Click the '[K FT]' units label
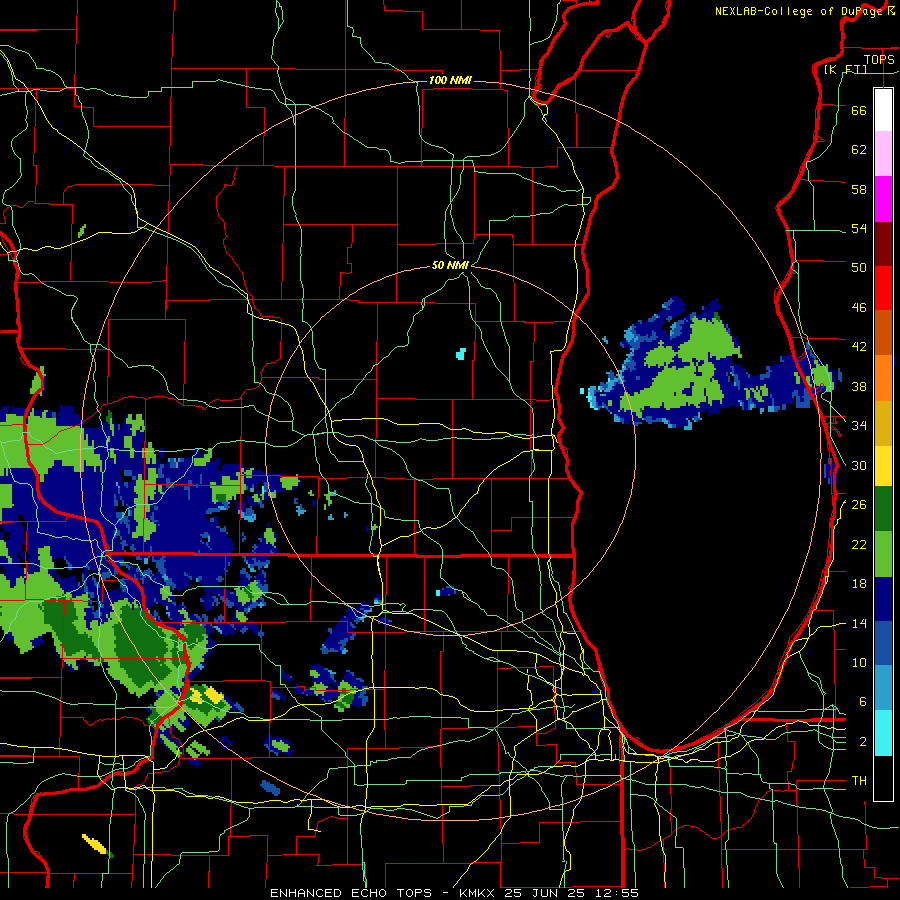Image resolution: width=900 pixels, height=900 pixels. pyautogui.click(x=845, y=69)
